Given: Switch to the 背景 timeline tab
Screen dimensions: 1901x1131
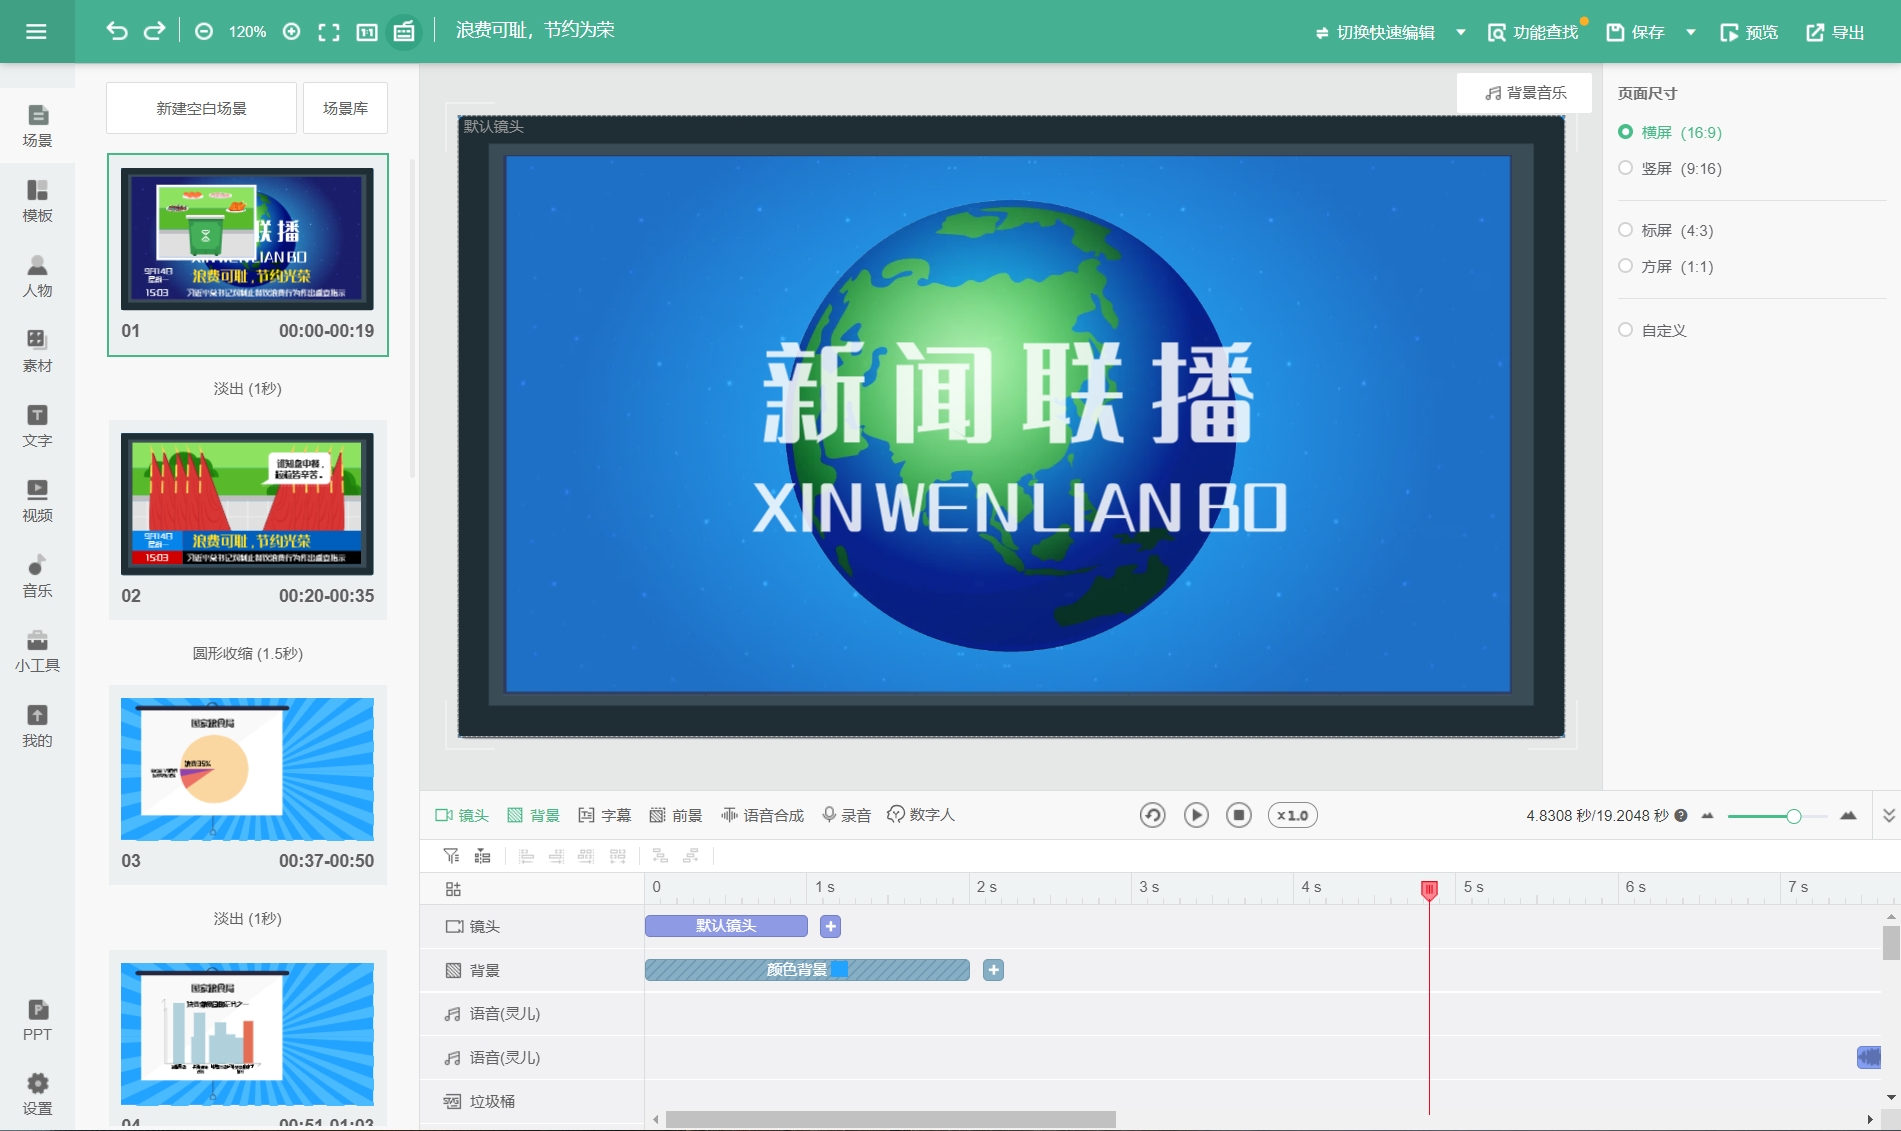Looking at the screenshot, I should point(533,815).
